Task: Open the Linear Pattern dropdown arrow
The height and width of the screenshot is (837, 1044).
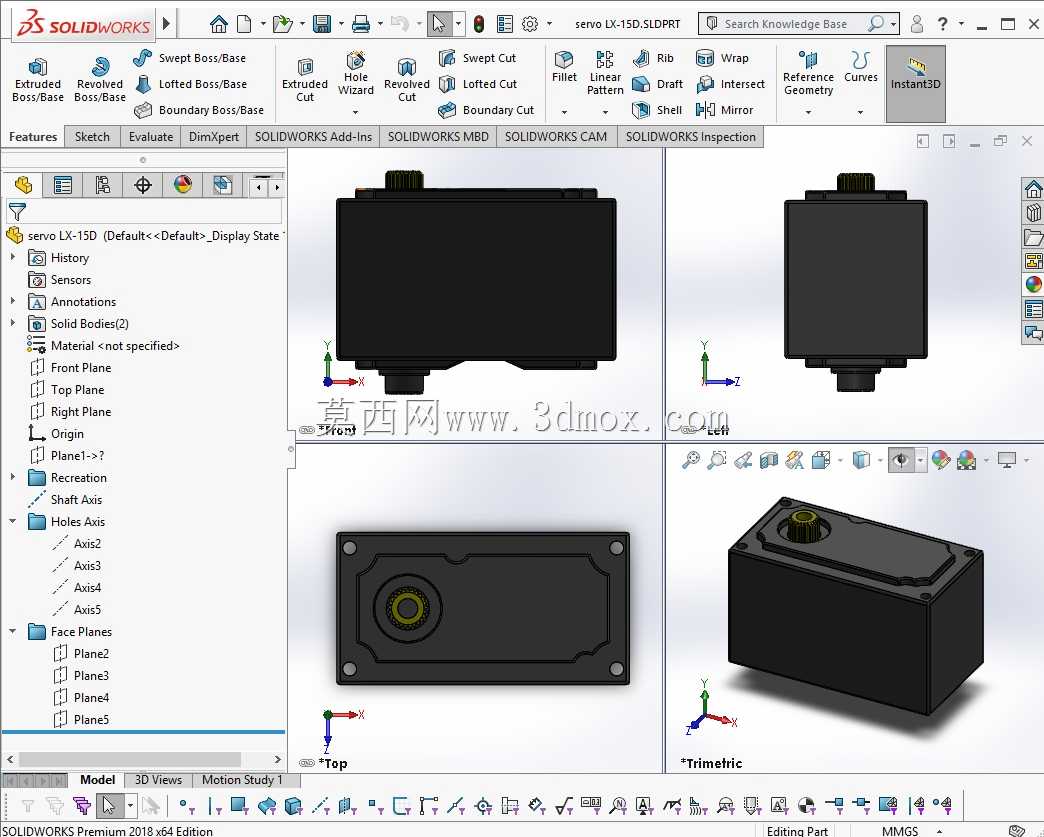Action: pyautogui.click(x=605, y=113)
